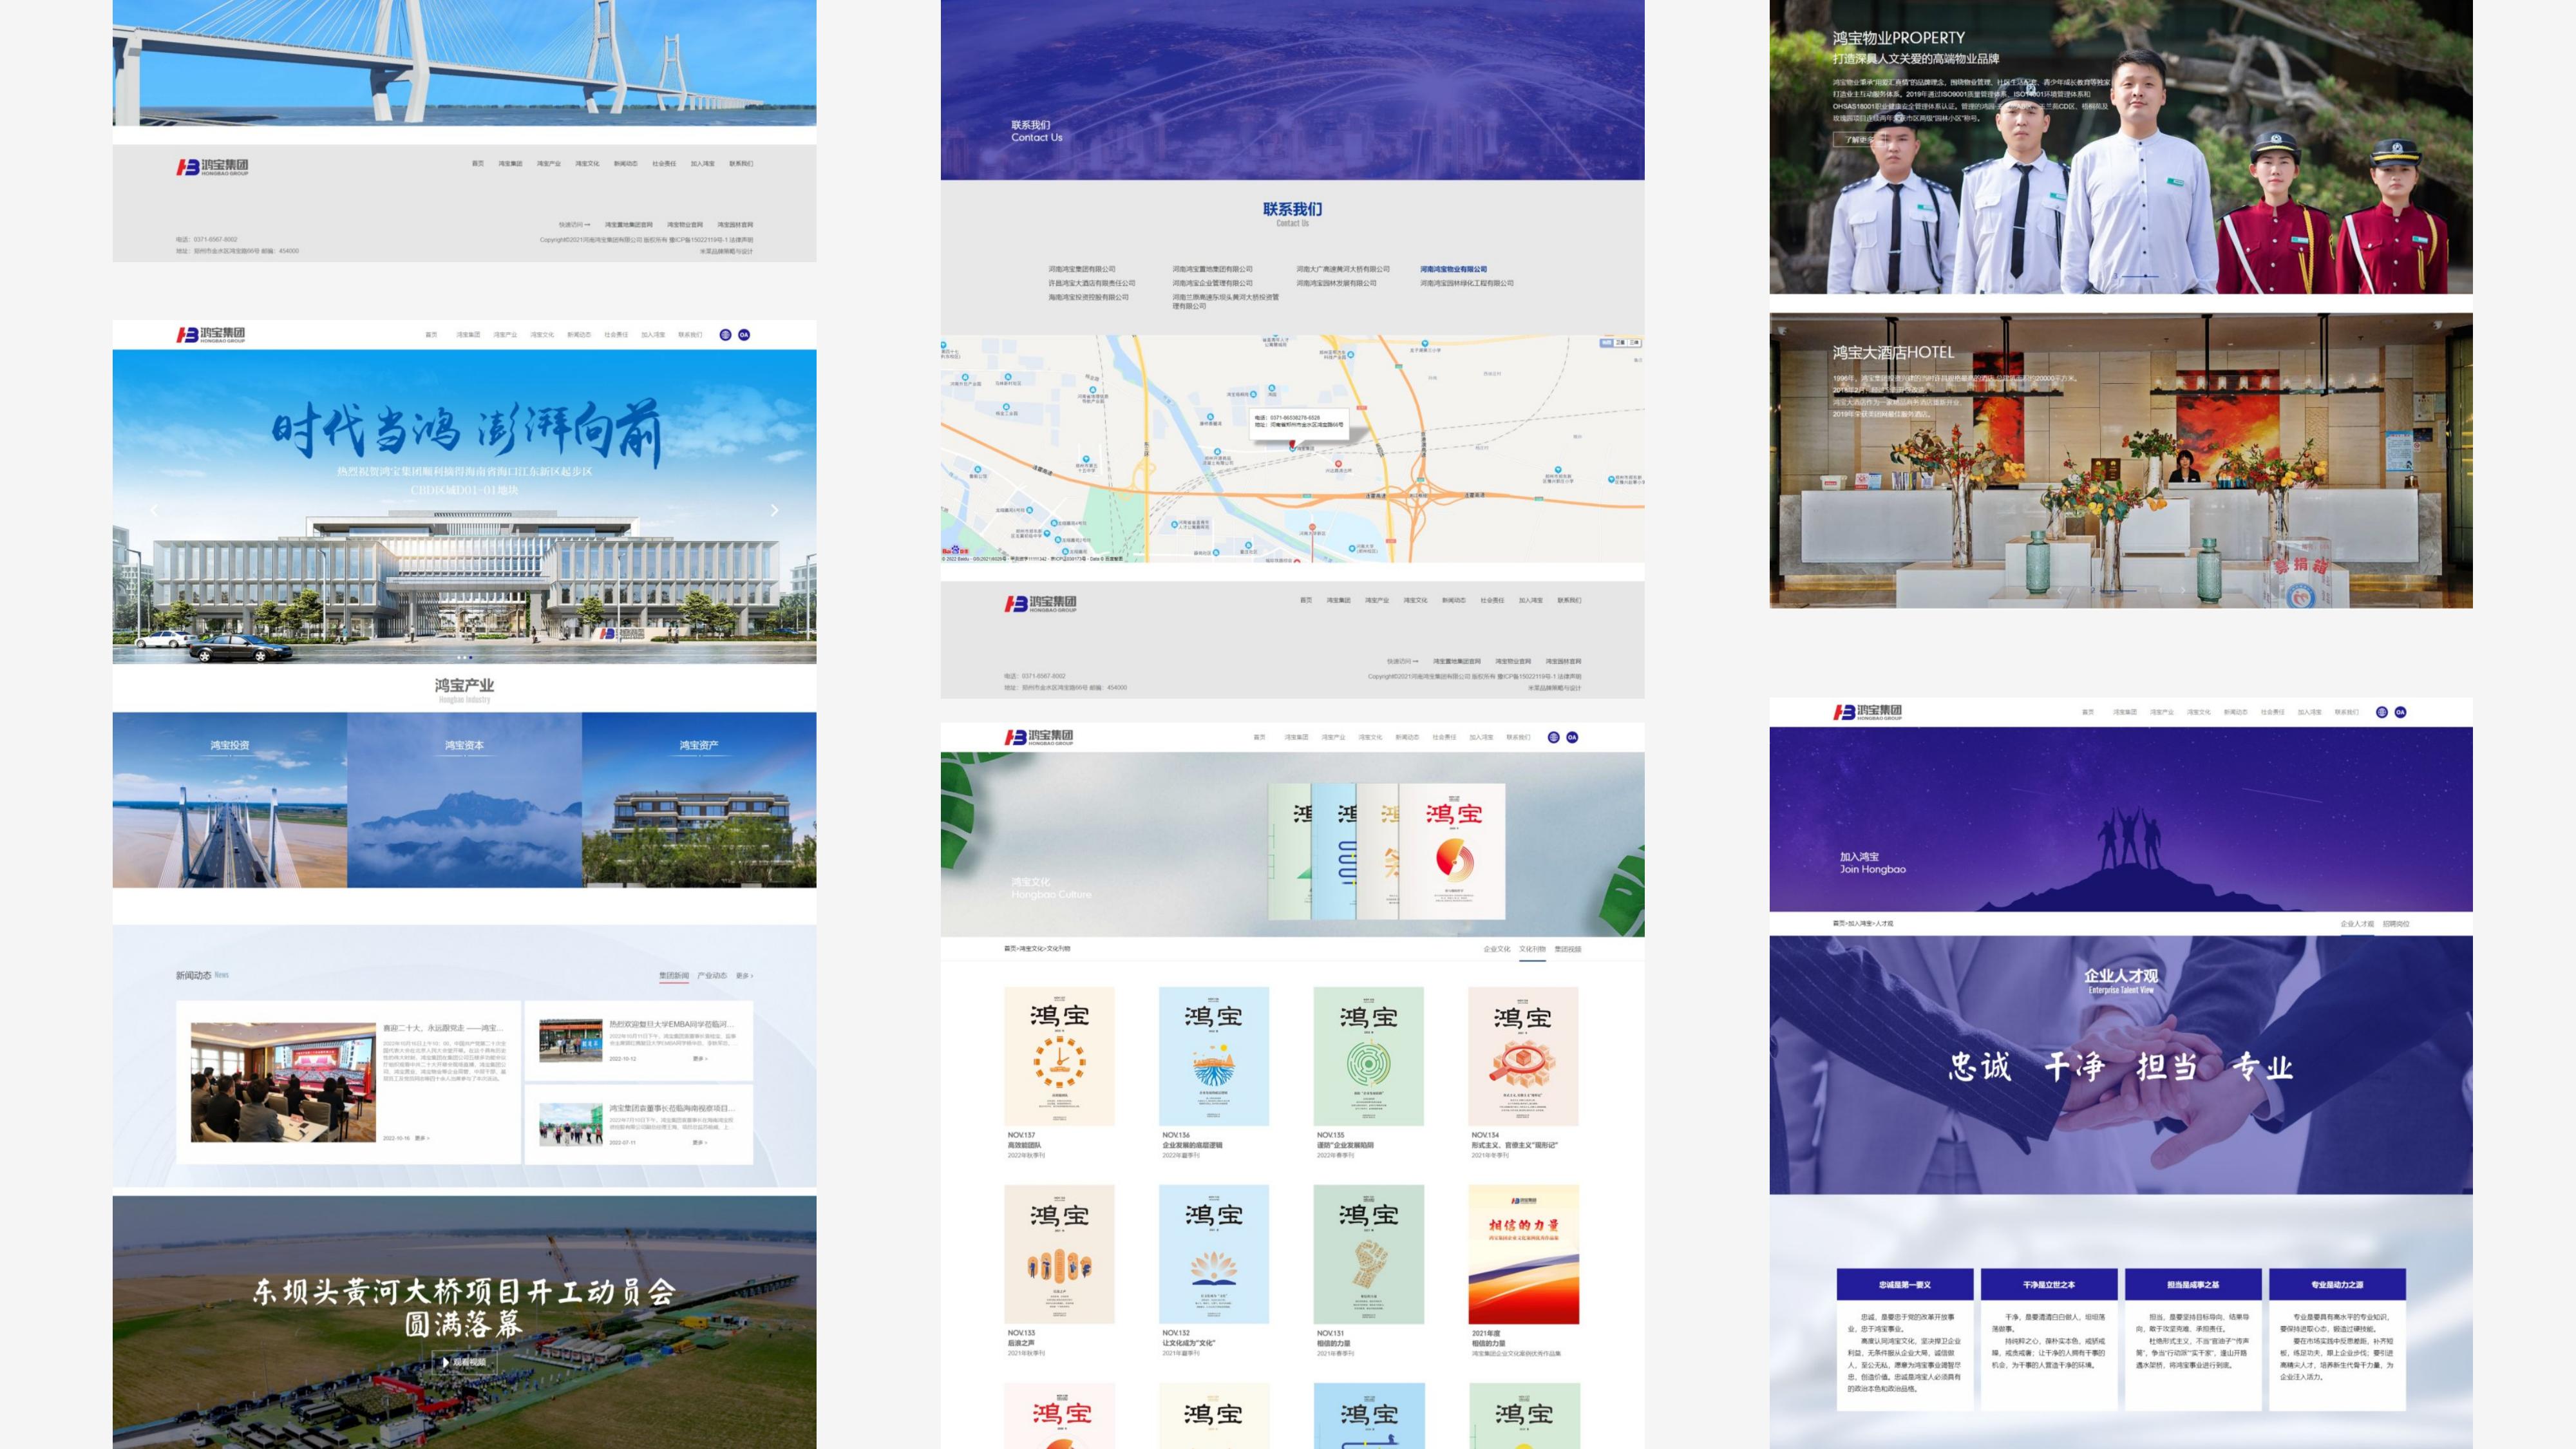Toggle map view type control on Baidu map

click(x=1620, y=343)
